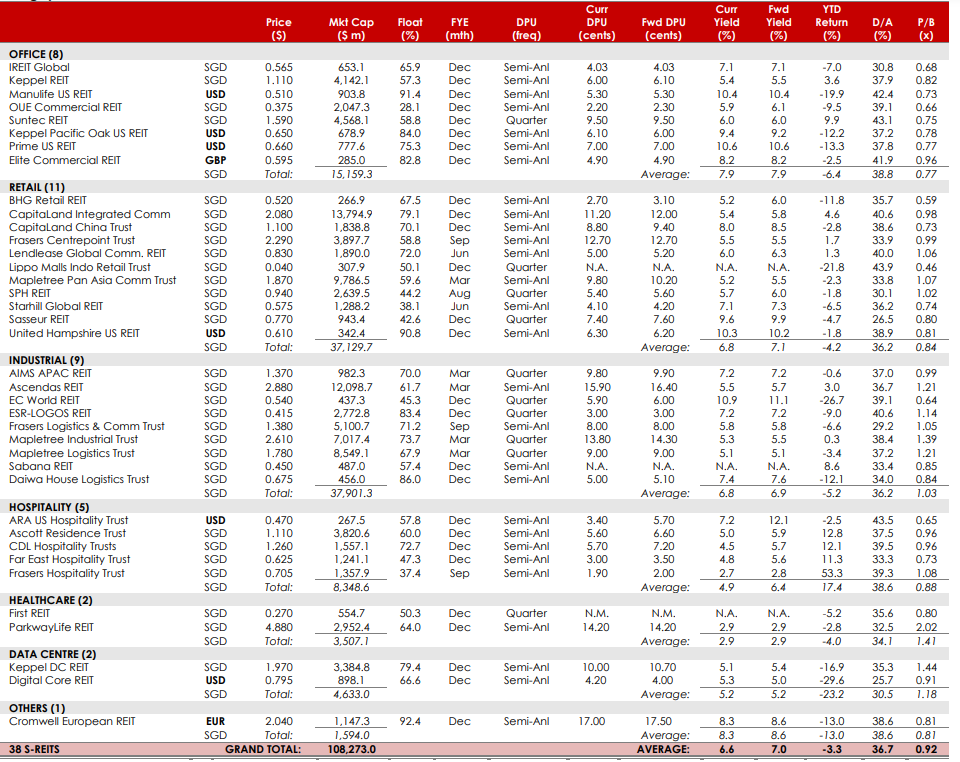The image size is (960, 762).
Task: Select the 'DATA CENTRE (2)' header
Action: pyautogui.click(x=52, y=654)
